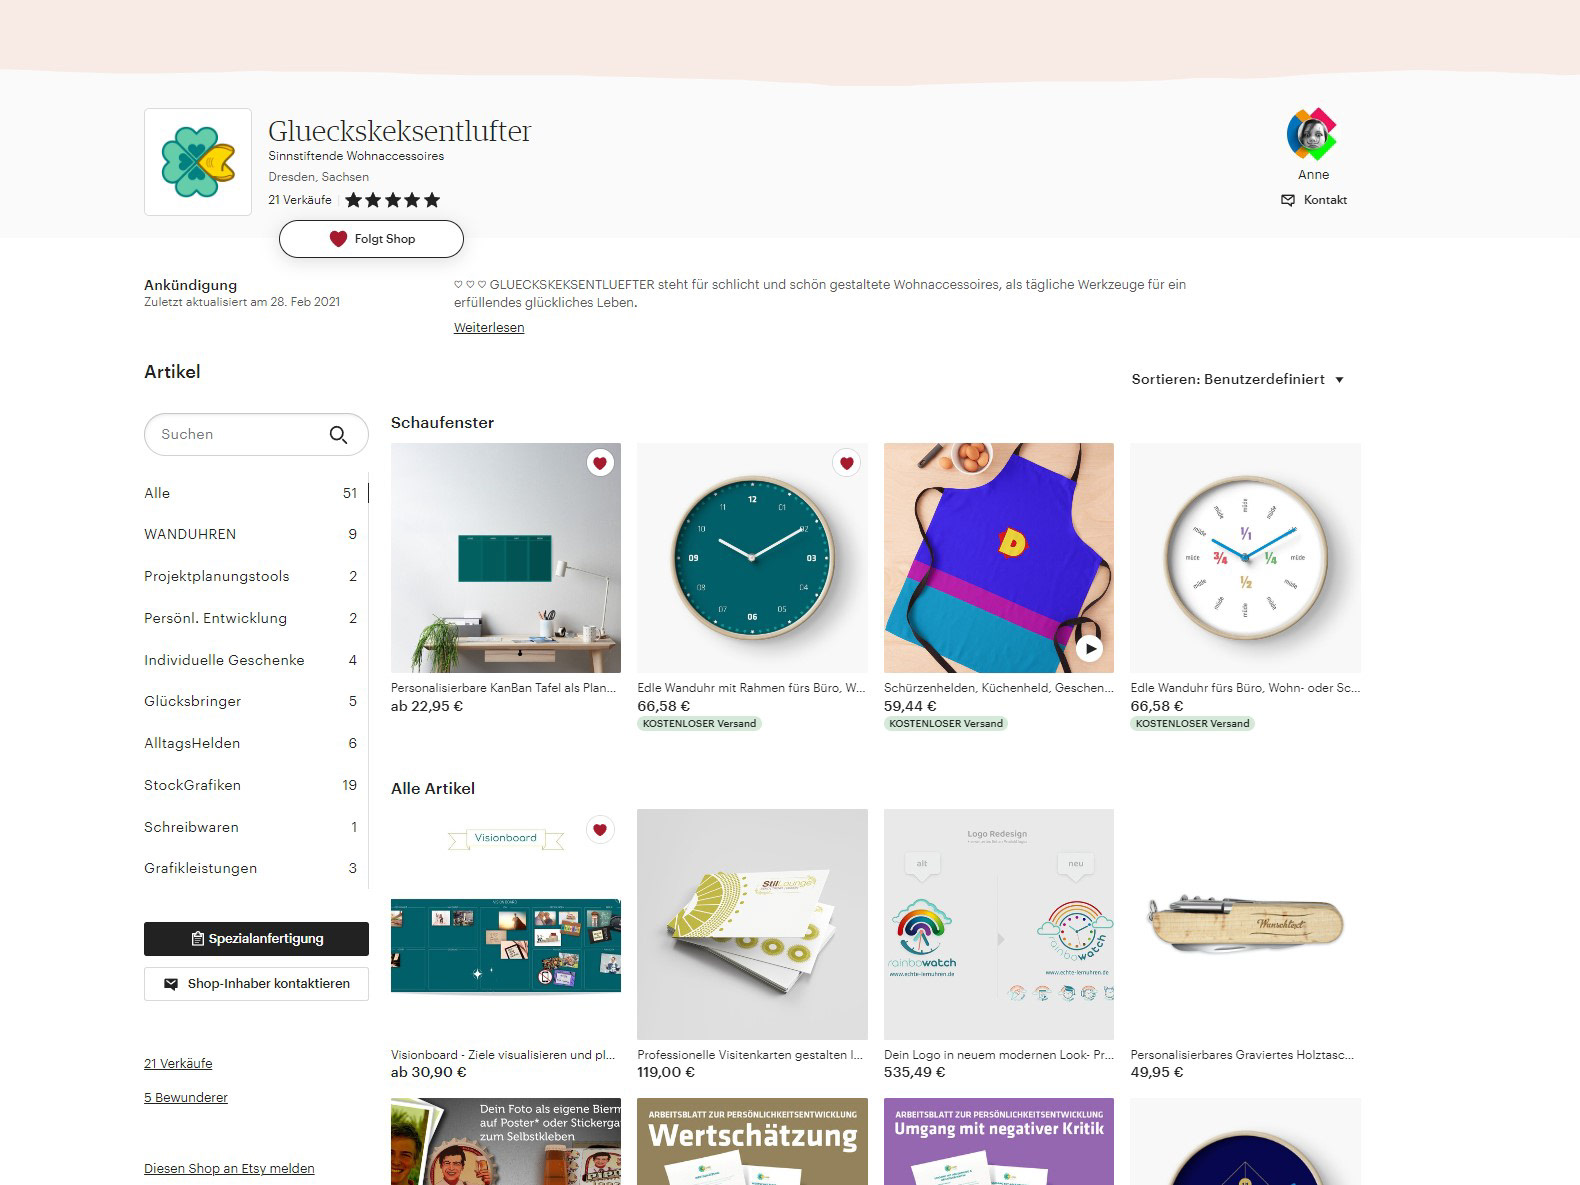Open the 5 Bewunderer link
Image resolution: width=1580 pixels, height=1185 pixels.
[186, 1098]
